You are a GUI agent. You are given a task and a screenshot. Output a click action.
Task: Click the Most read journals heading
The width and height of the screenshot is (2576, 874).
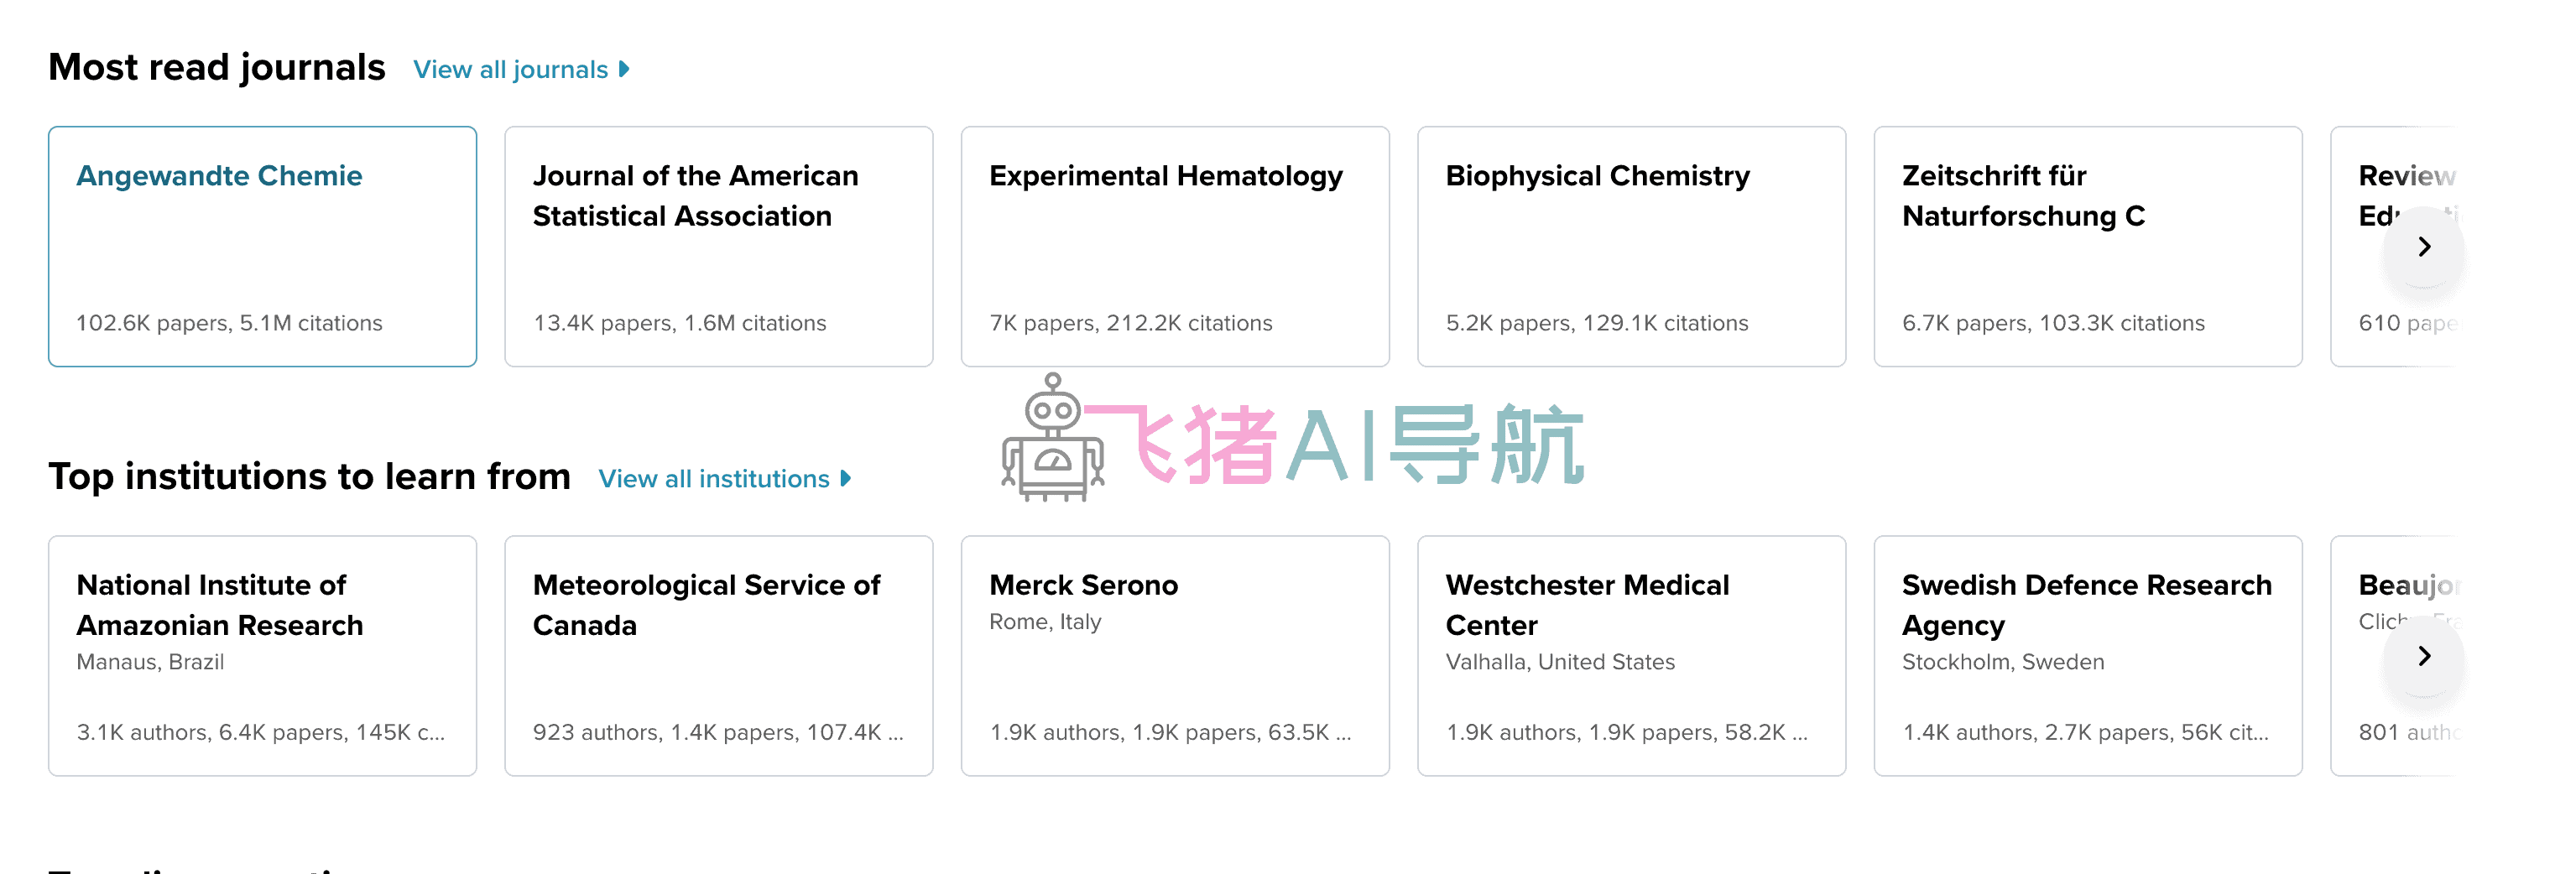tap(217, 68)
